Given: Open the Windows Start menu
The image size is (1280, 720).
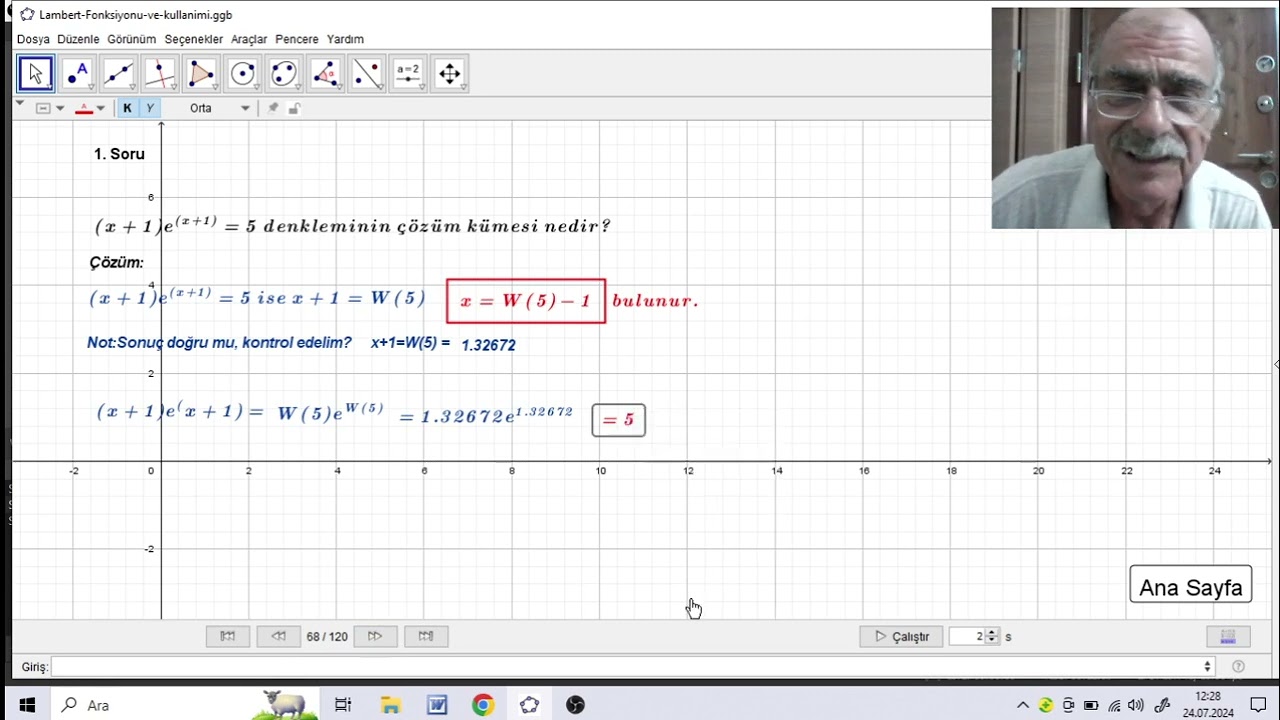Looking at the screenshot, I should tap(26, 705).
